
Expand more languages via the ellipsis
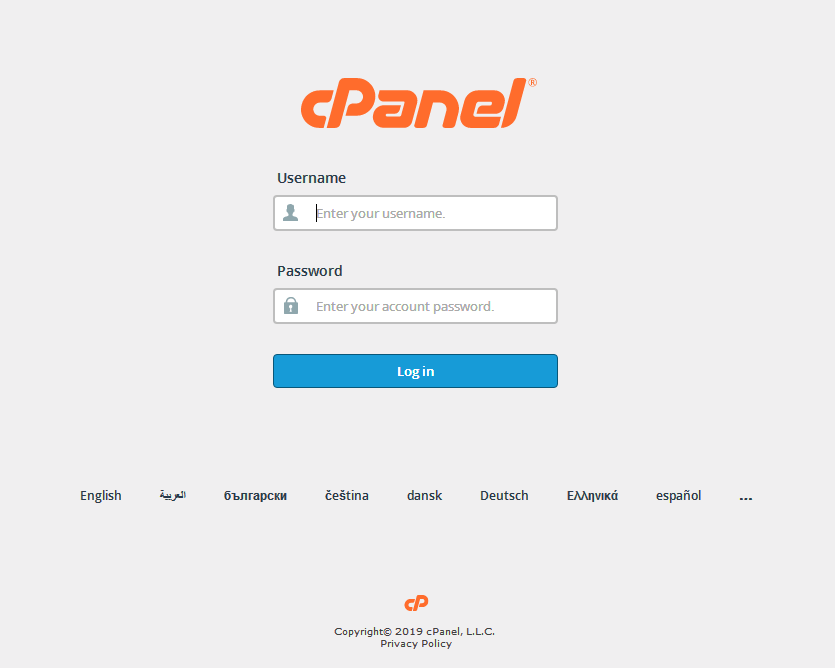coord(746,499)
